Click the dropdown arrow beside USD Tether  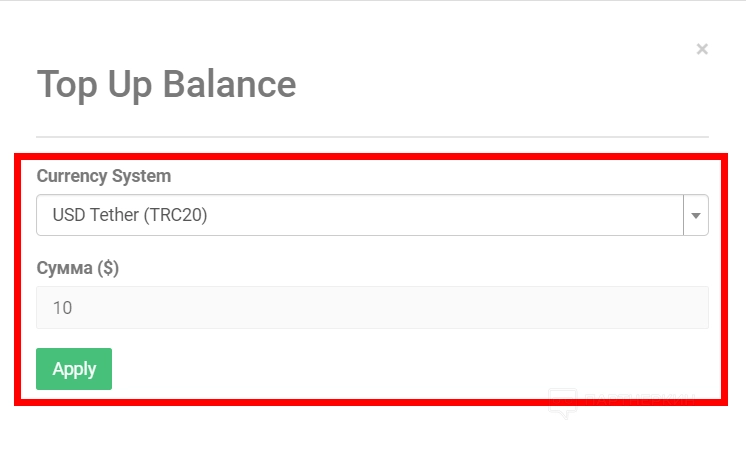pyautogui.click(x=696, y=215)
